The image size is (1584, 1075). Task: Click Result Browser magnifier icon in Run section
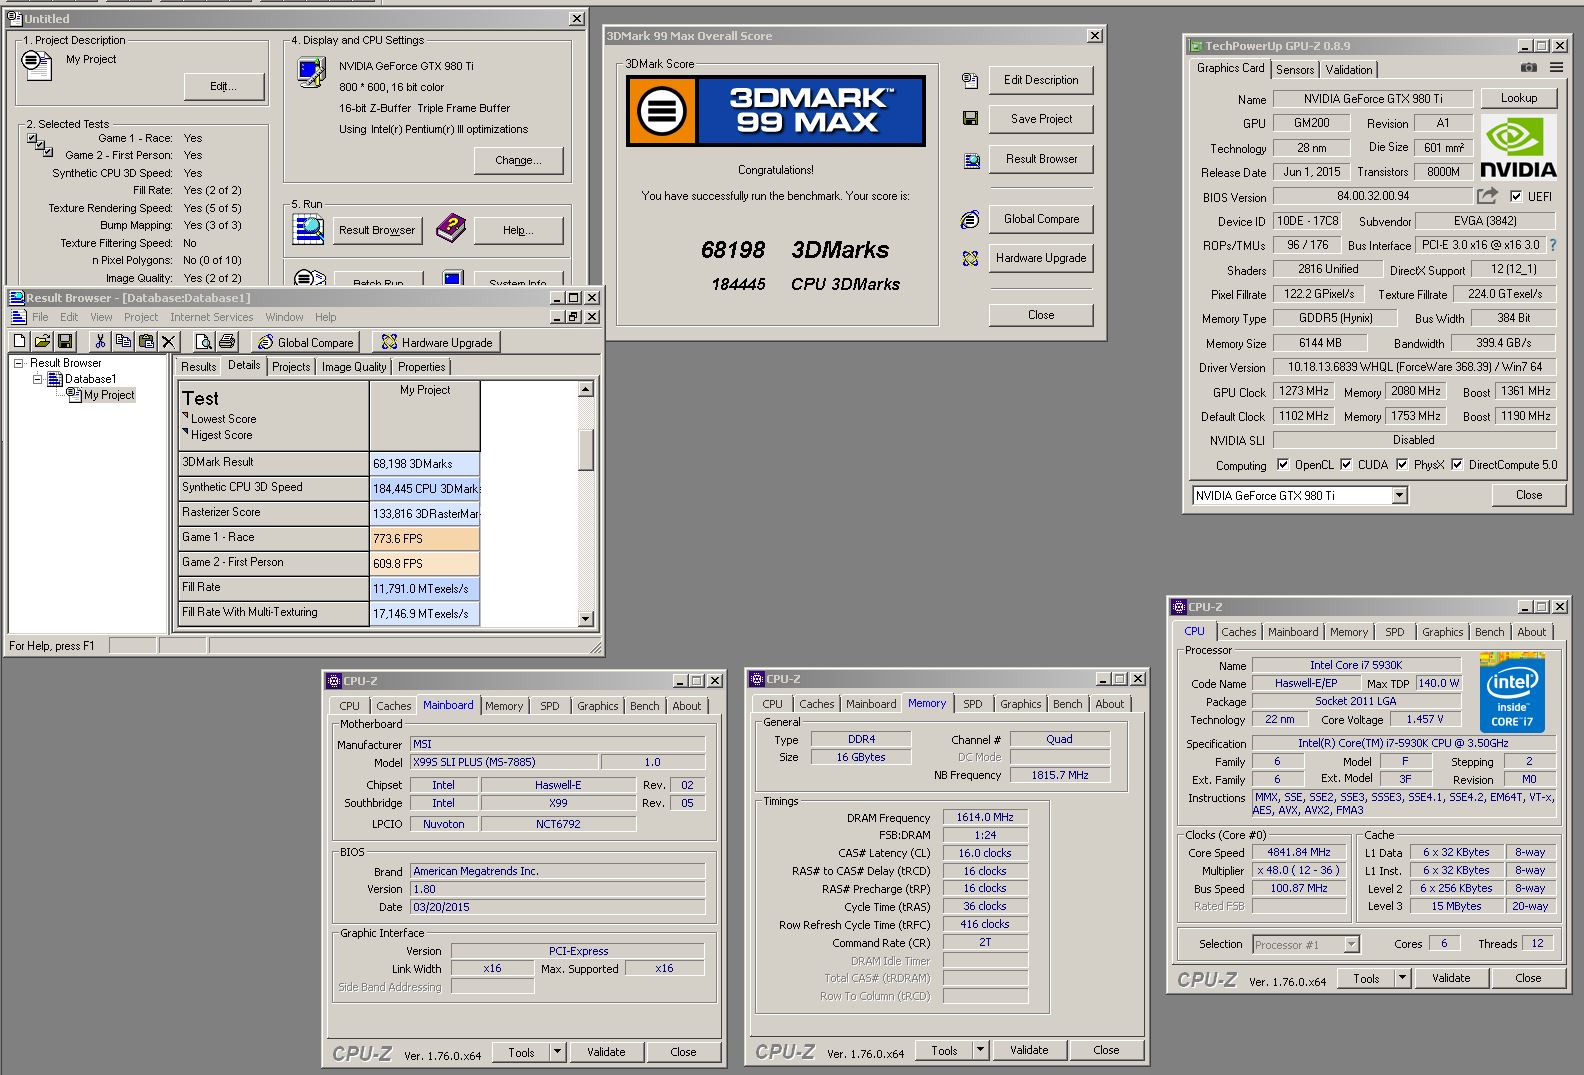(x=308, y=229)
